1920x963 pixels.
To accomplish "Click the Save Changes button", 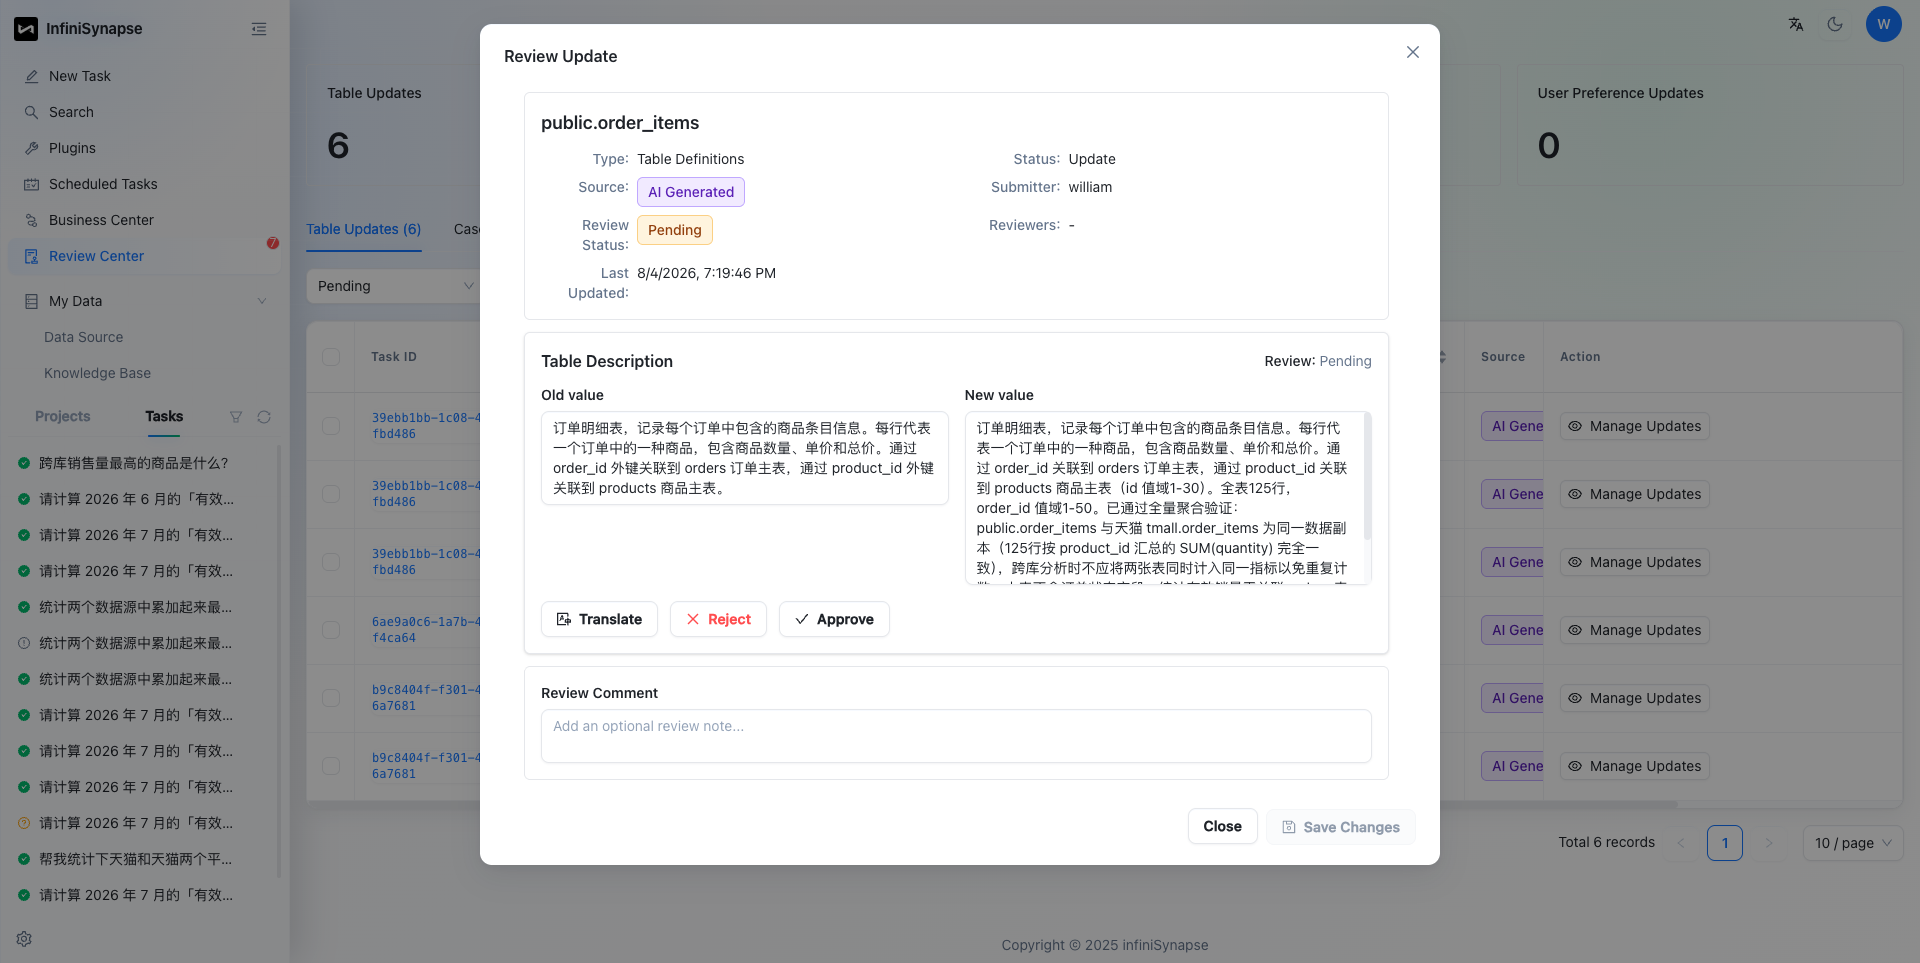I will point(1341,827).
